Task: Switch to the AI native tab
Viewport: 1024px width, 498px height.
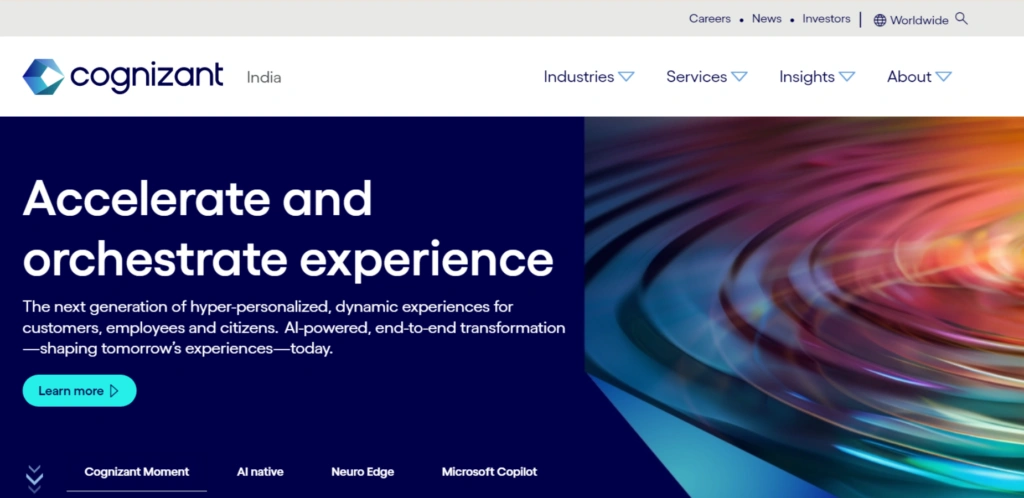Action: 260,472
